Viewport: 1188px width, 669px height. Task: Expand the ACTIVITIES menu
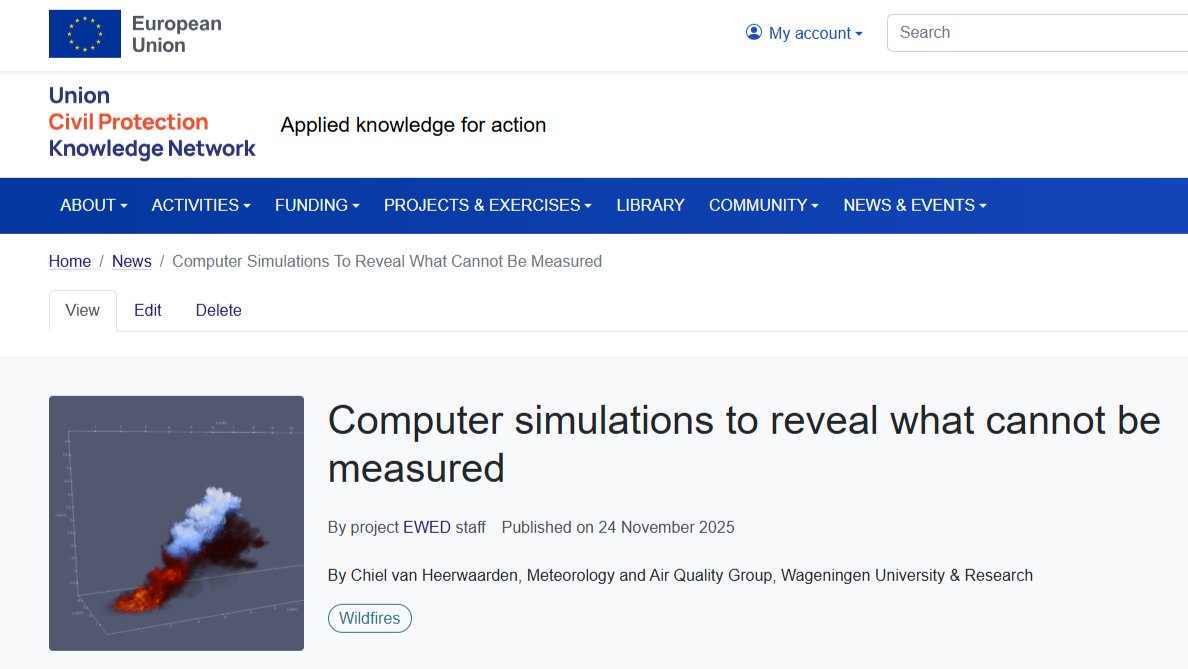[x=201, y=205]
